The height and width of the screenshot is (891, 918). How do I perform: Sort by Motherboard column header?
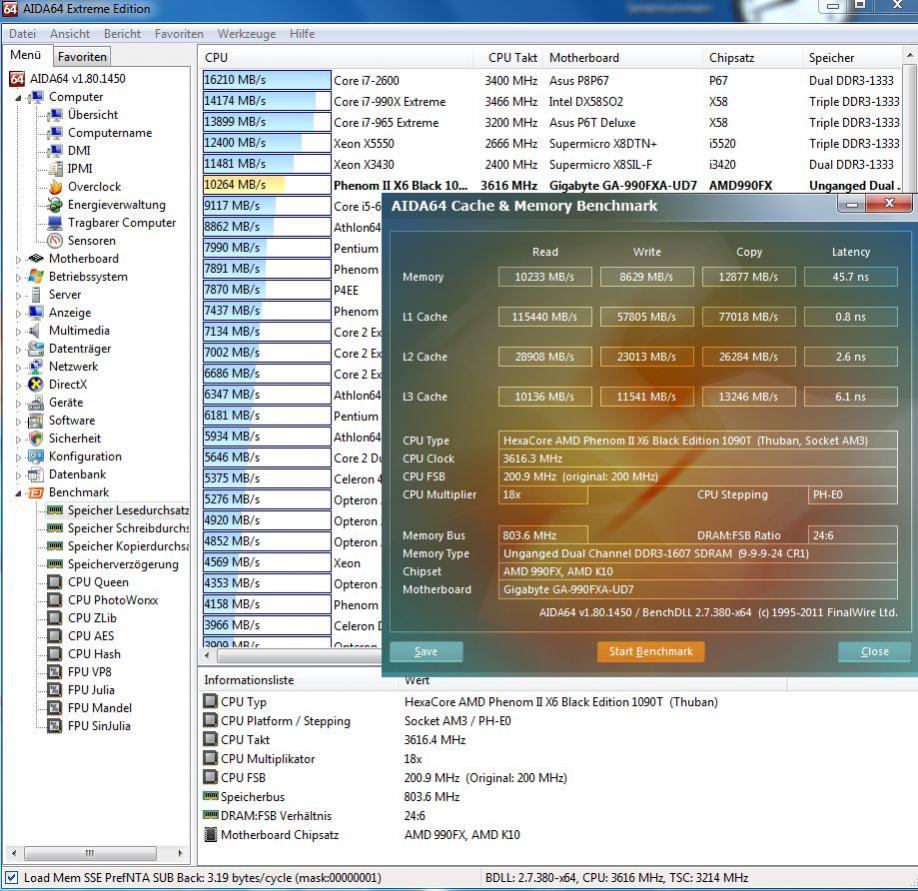(624, 58)
